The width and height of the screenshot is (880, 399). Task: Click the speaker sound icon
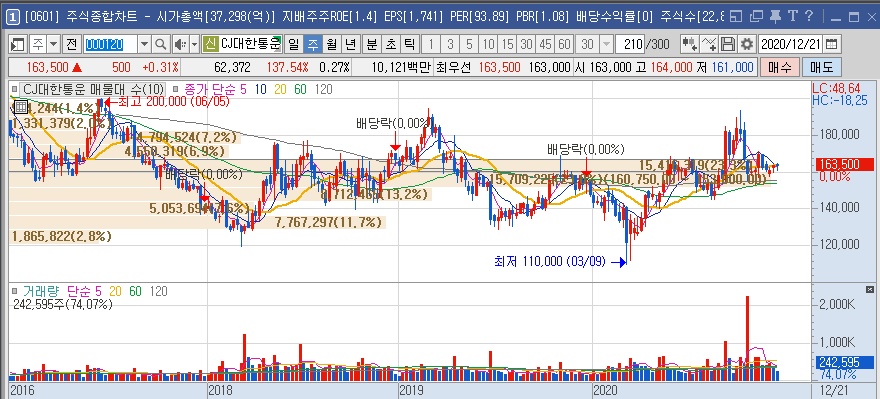click(180, 44)
